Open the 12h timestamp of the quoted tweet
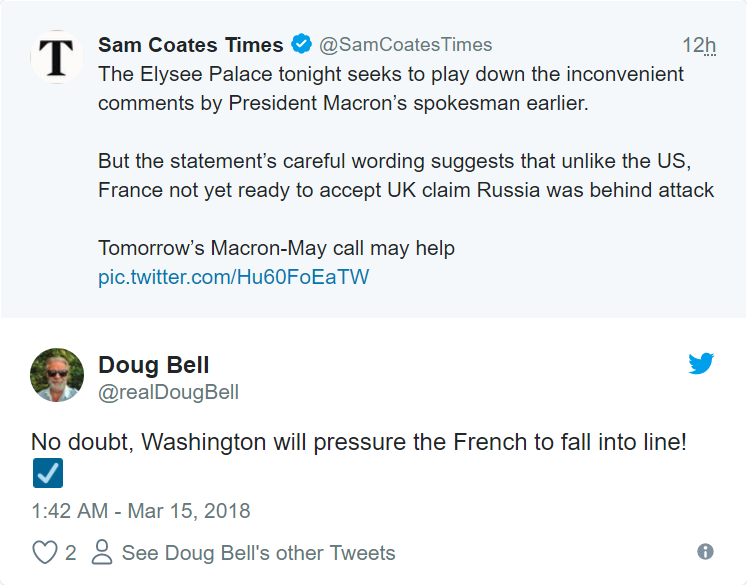The image size is (747, 585). coord(699,45)
